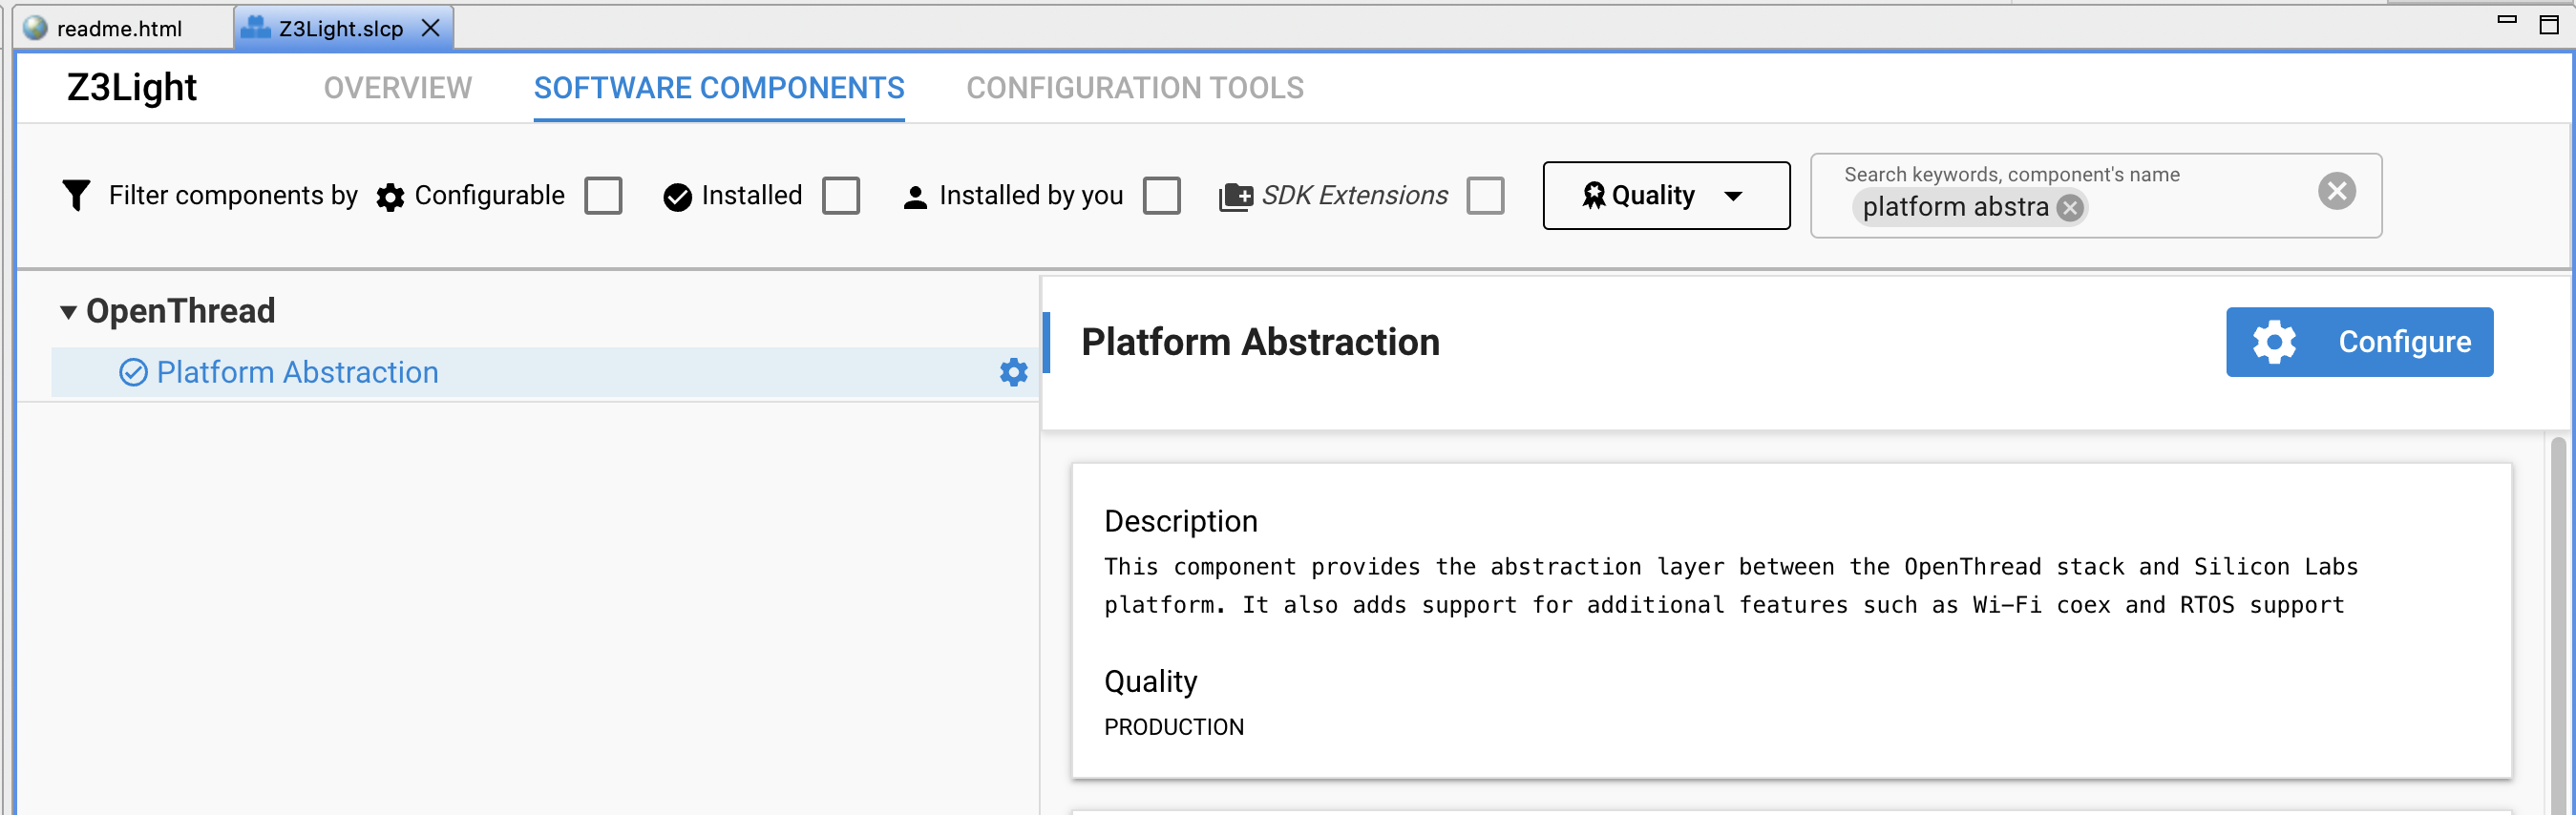Screen dimensions: 2576x815
Task: Click the Platform Abstraction heading
Action: coord(1260,342)
